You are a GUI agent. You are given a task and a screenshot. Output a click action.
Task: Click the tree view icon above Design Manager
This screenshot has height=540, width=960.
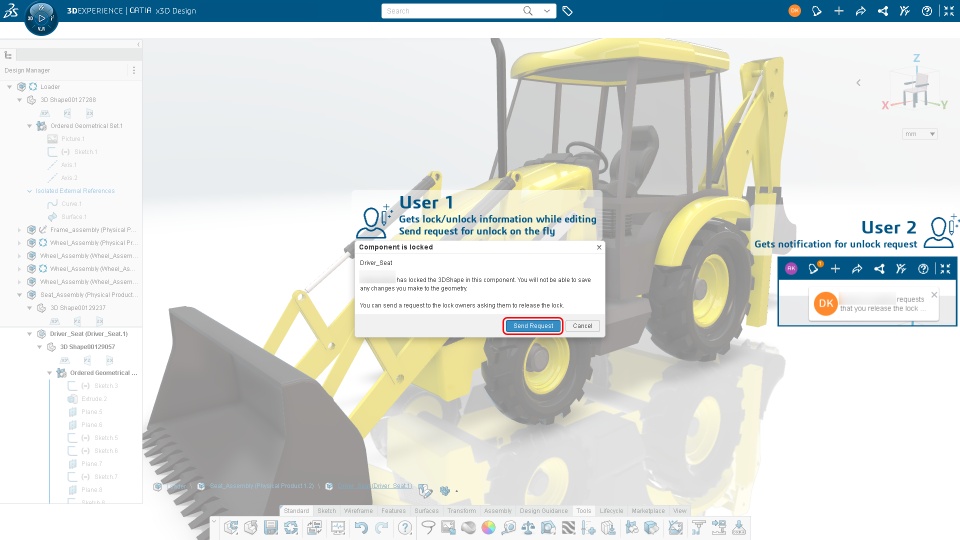[x=9, y=55]
